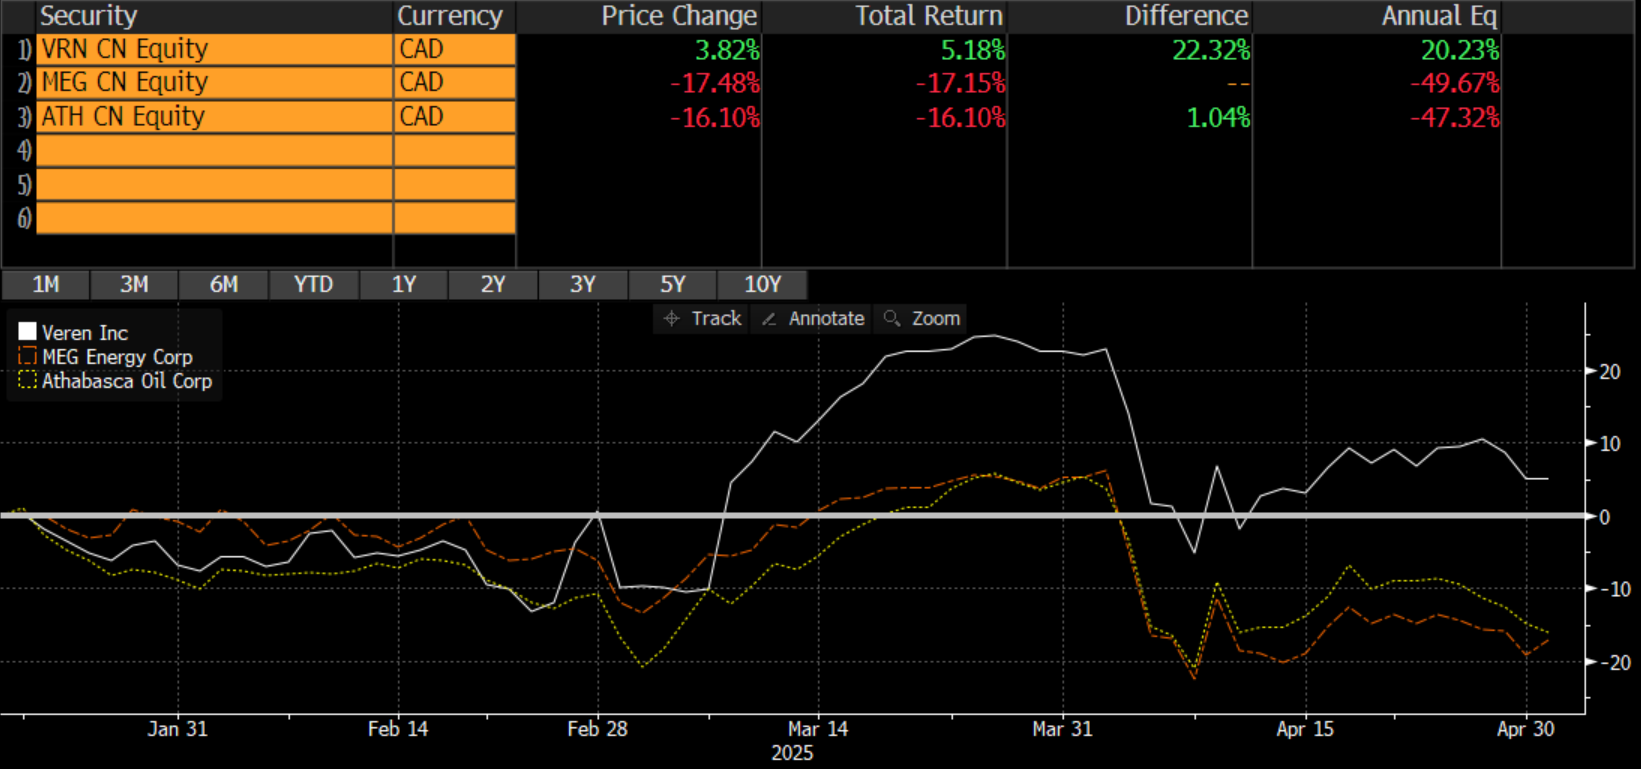Click the VRN CN Equity security field
This screenshot has width=1641, height=769.
click(214, 50)
